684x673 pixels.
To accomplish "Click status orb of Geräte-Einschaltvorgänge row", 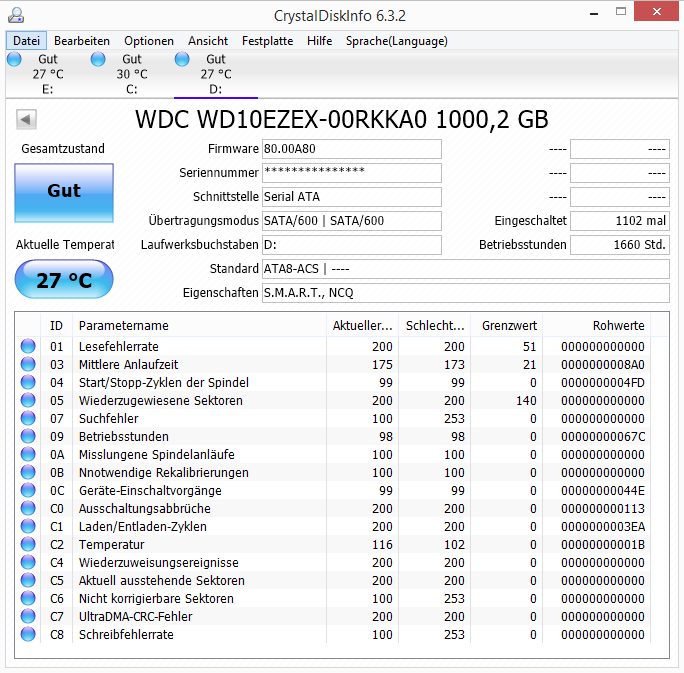I will pyautogui.click(x=28, y=490).
